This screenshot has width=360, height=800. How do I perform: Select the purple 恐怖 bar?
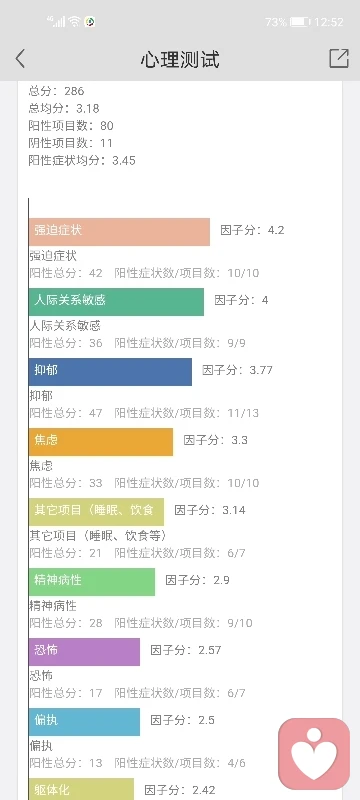(x=84, y=651)
